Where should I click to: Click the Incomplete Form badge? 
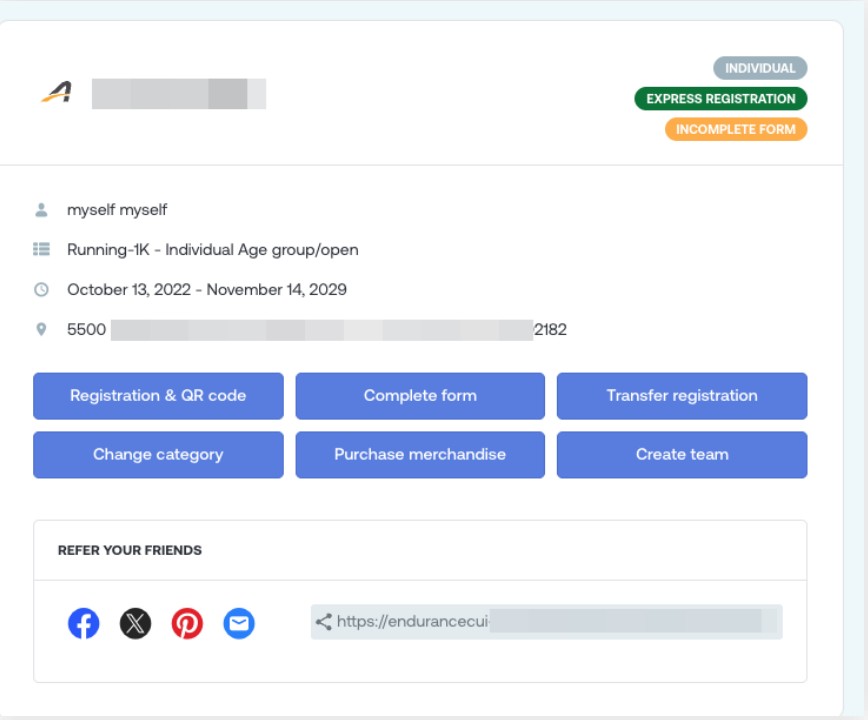click(x=735, y=129)
